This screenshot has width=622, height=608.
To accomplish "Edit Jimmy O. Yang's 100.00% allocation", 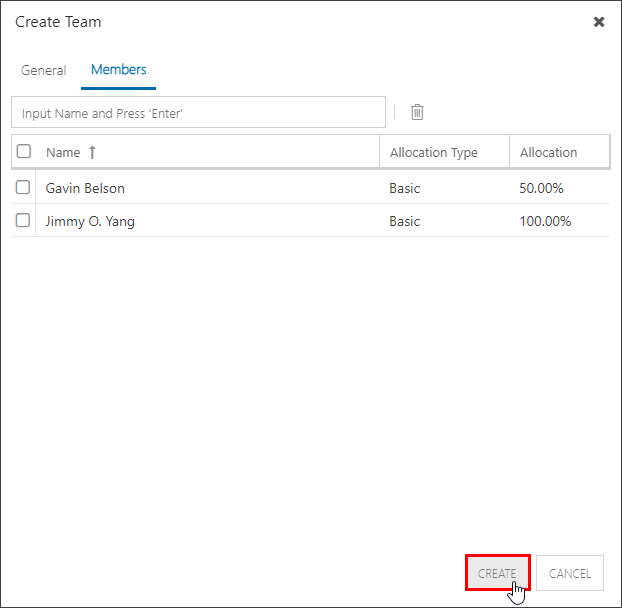I will tap(545, 221).
